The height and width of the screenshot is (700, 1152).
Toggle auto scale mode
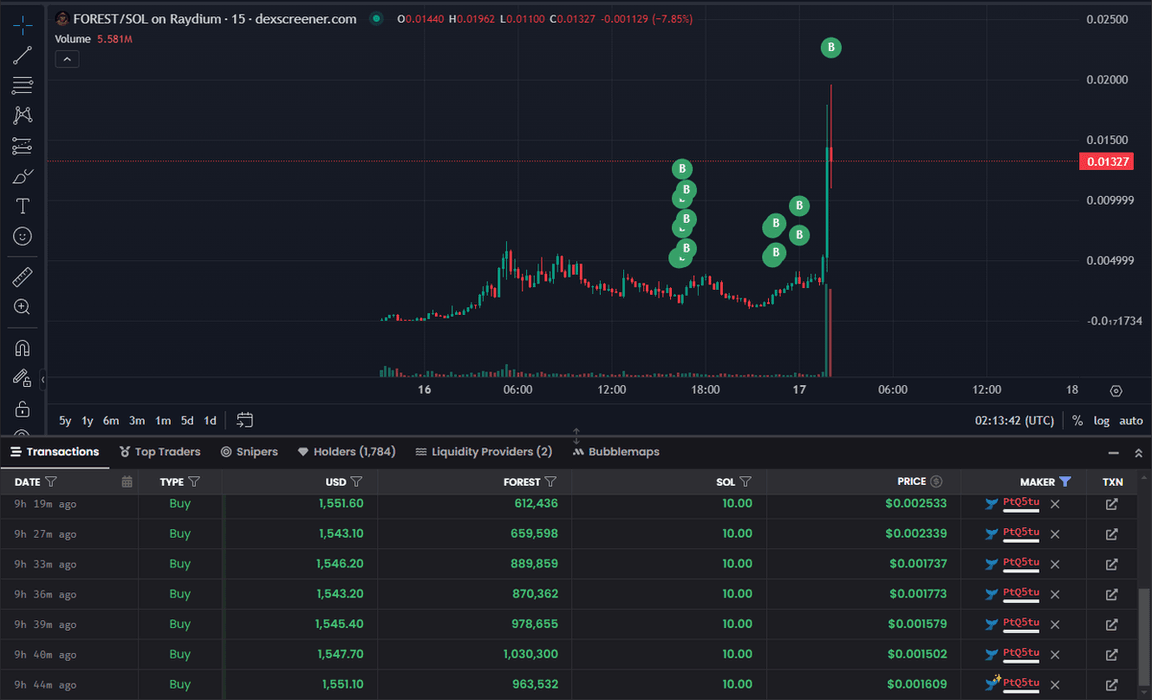click(x=1131, y=421)
